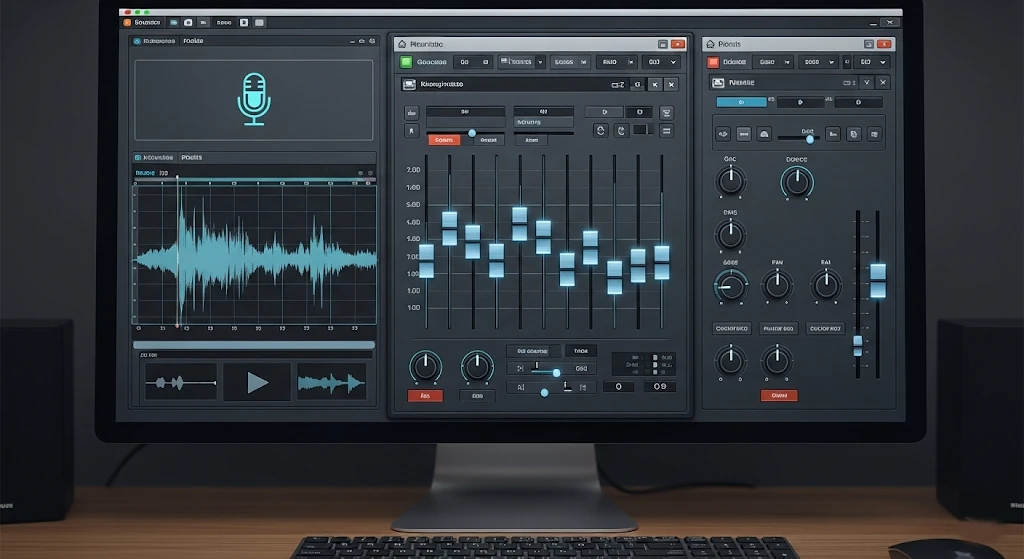Viewport: 1024px width, 559px height.
Task: Click the dome gauge icon in the right window toolbar
Action: tap(763, 134)
